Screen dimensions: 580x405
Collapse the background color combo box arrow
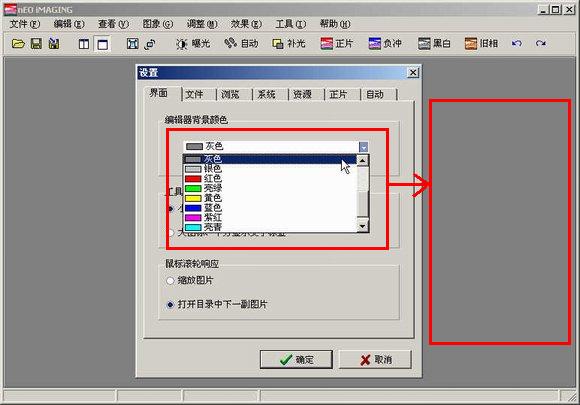[x=363, y=147]
